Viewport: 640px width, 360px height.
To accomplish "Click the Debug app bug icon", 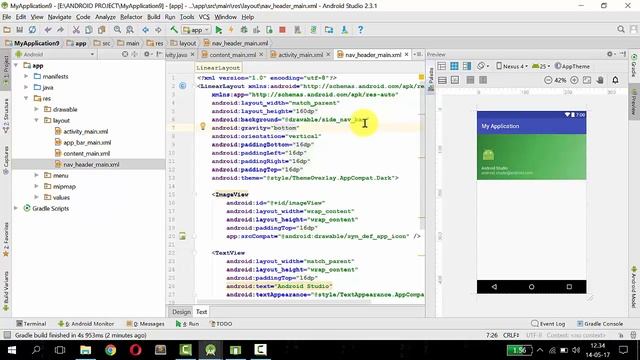I will [244, 30].
